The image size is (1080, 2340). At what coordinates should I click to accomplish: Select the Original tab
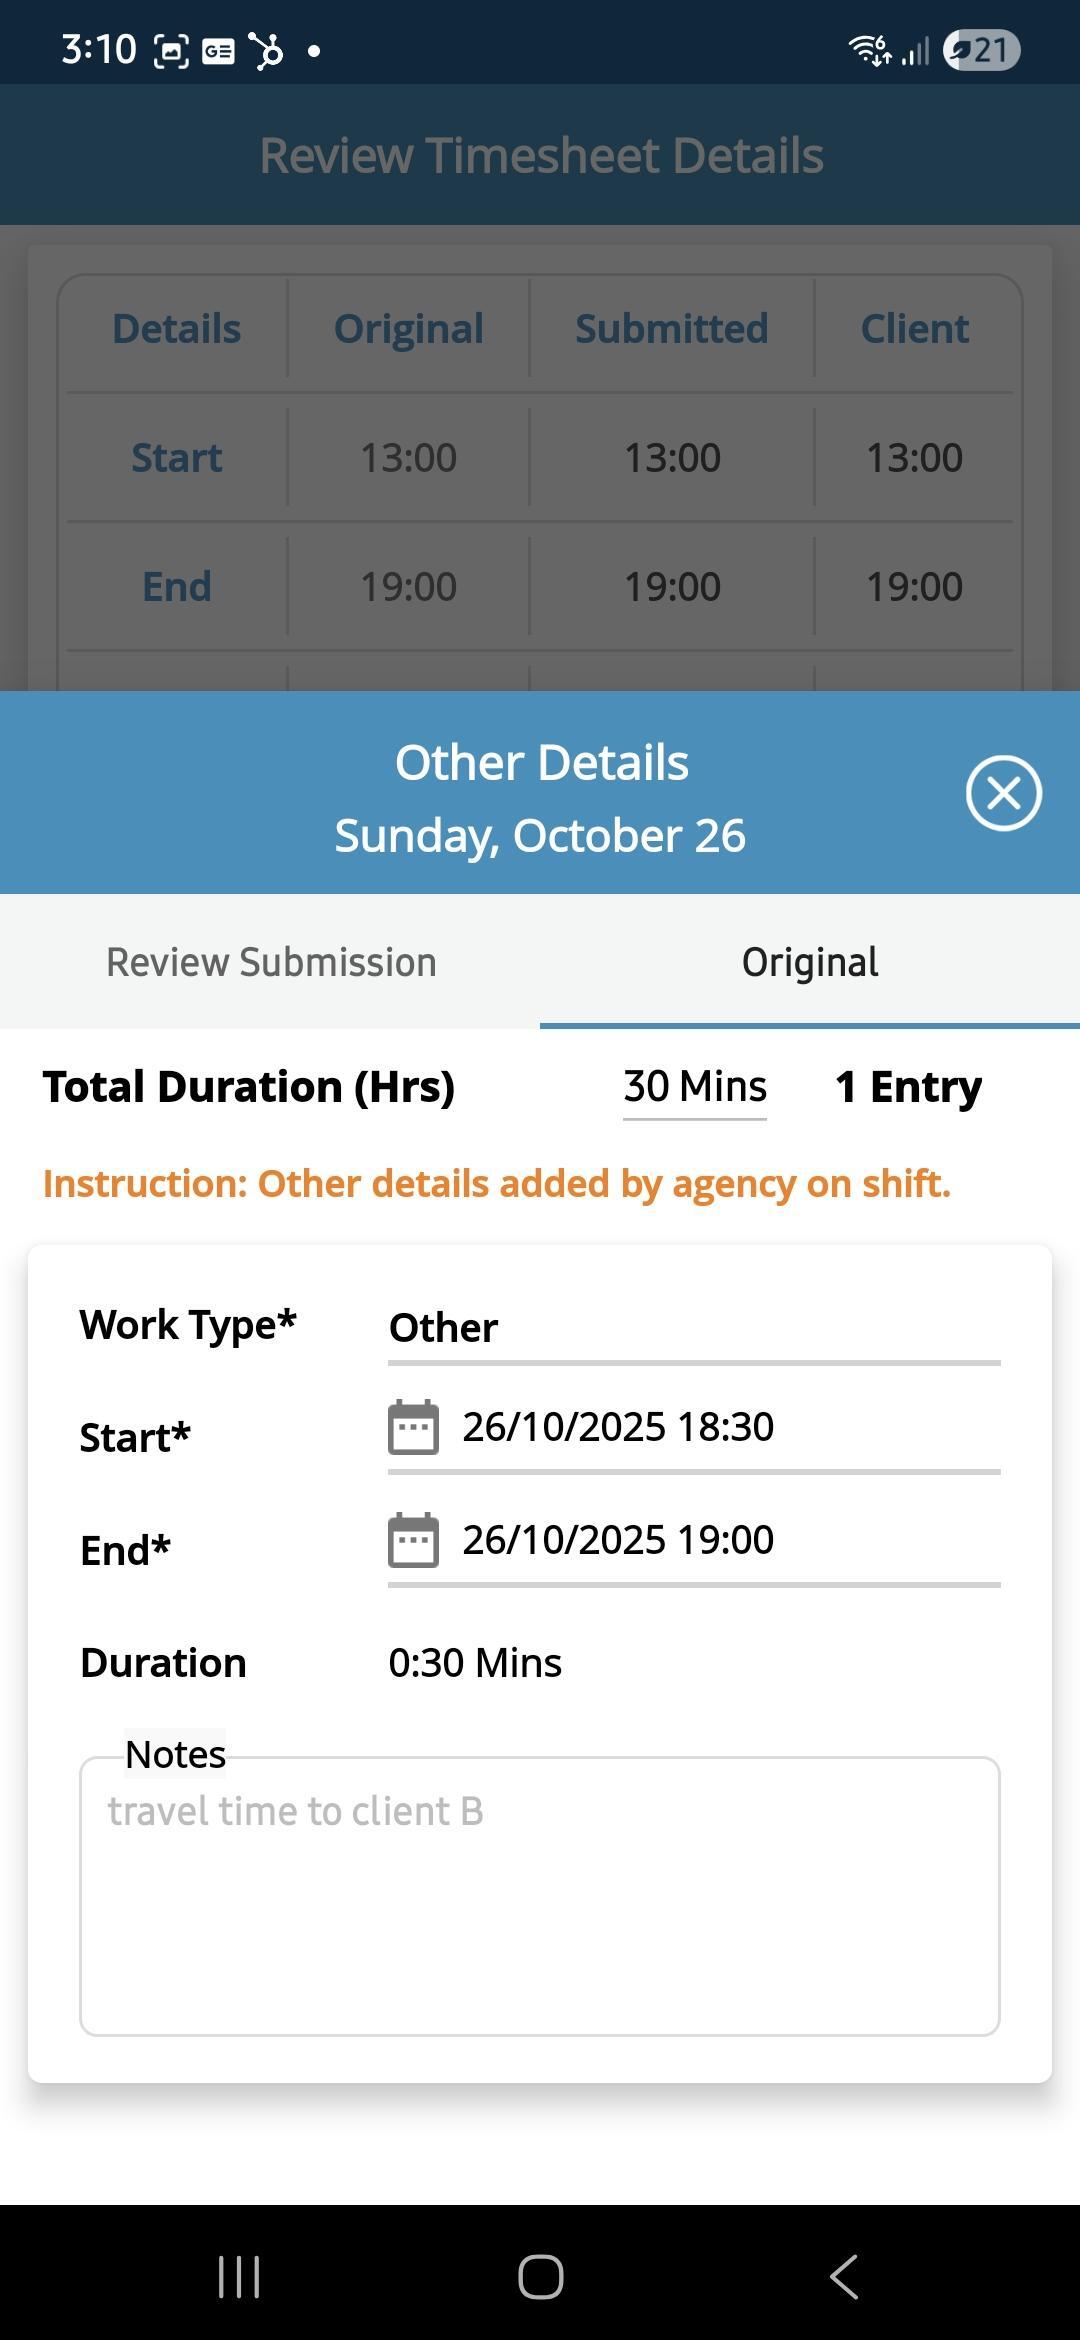810,962
